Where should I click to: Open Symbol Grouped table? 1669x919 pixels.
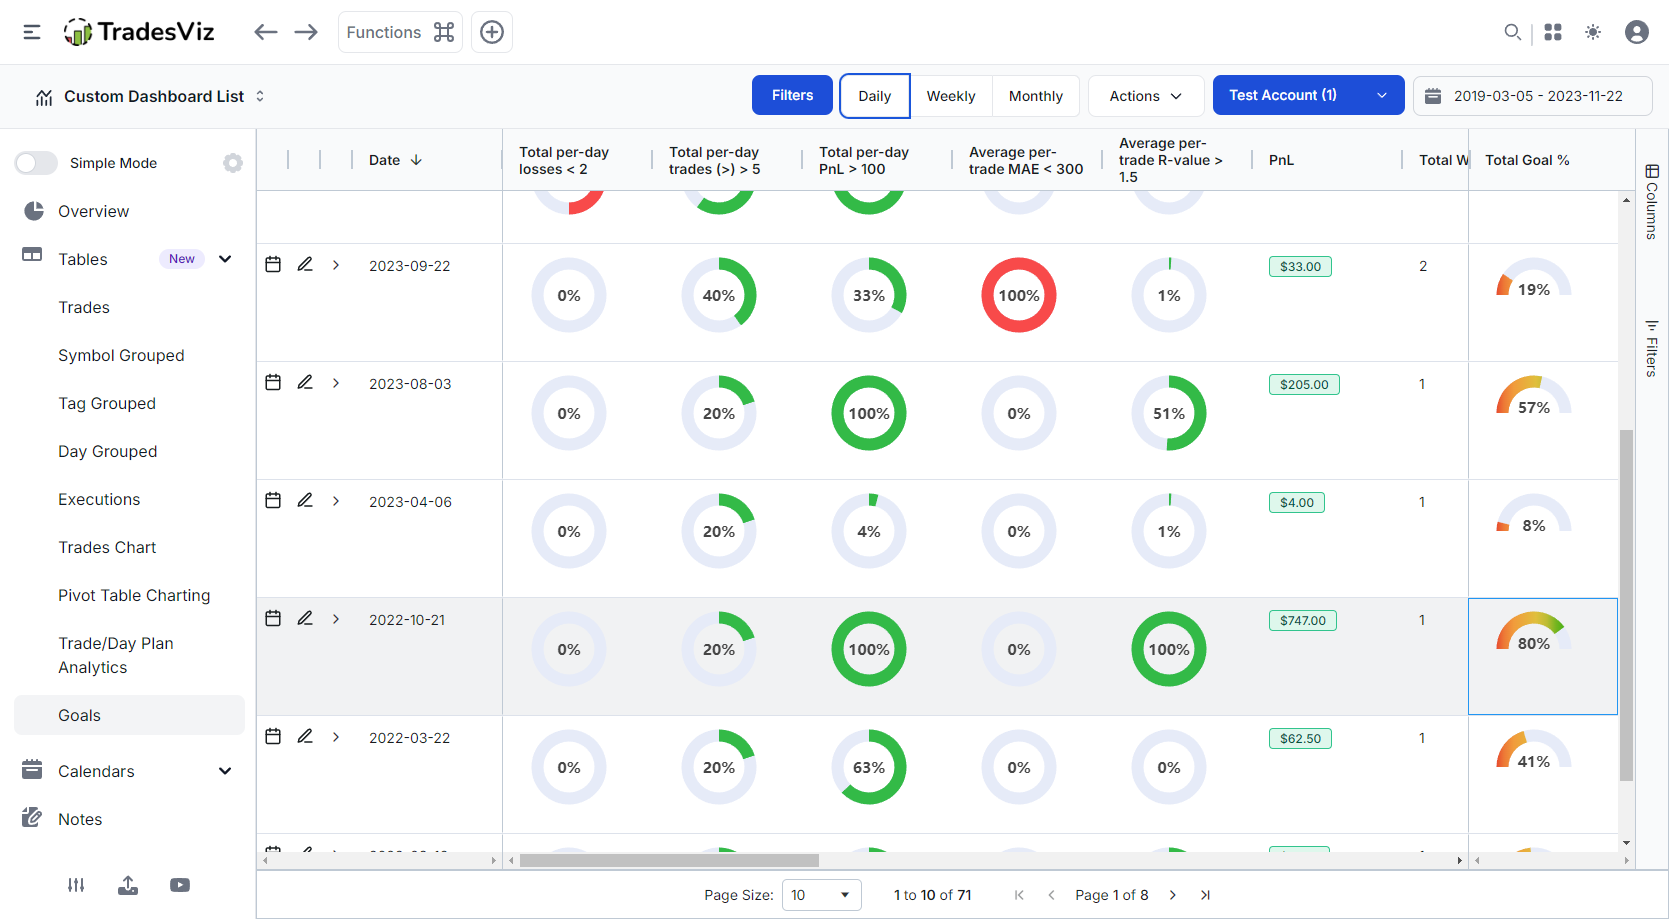click(121, 355)
